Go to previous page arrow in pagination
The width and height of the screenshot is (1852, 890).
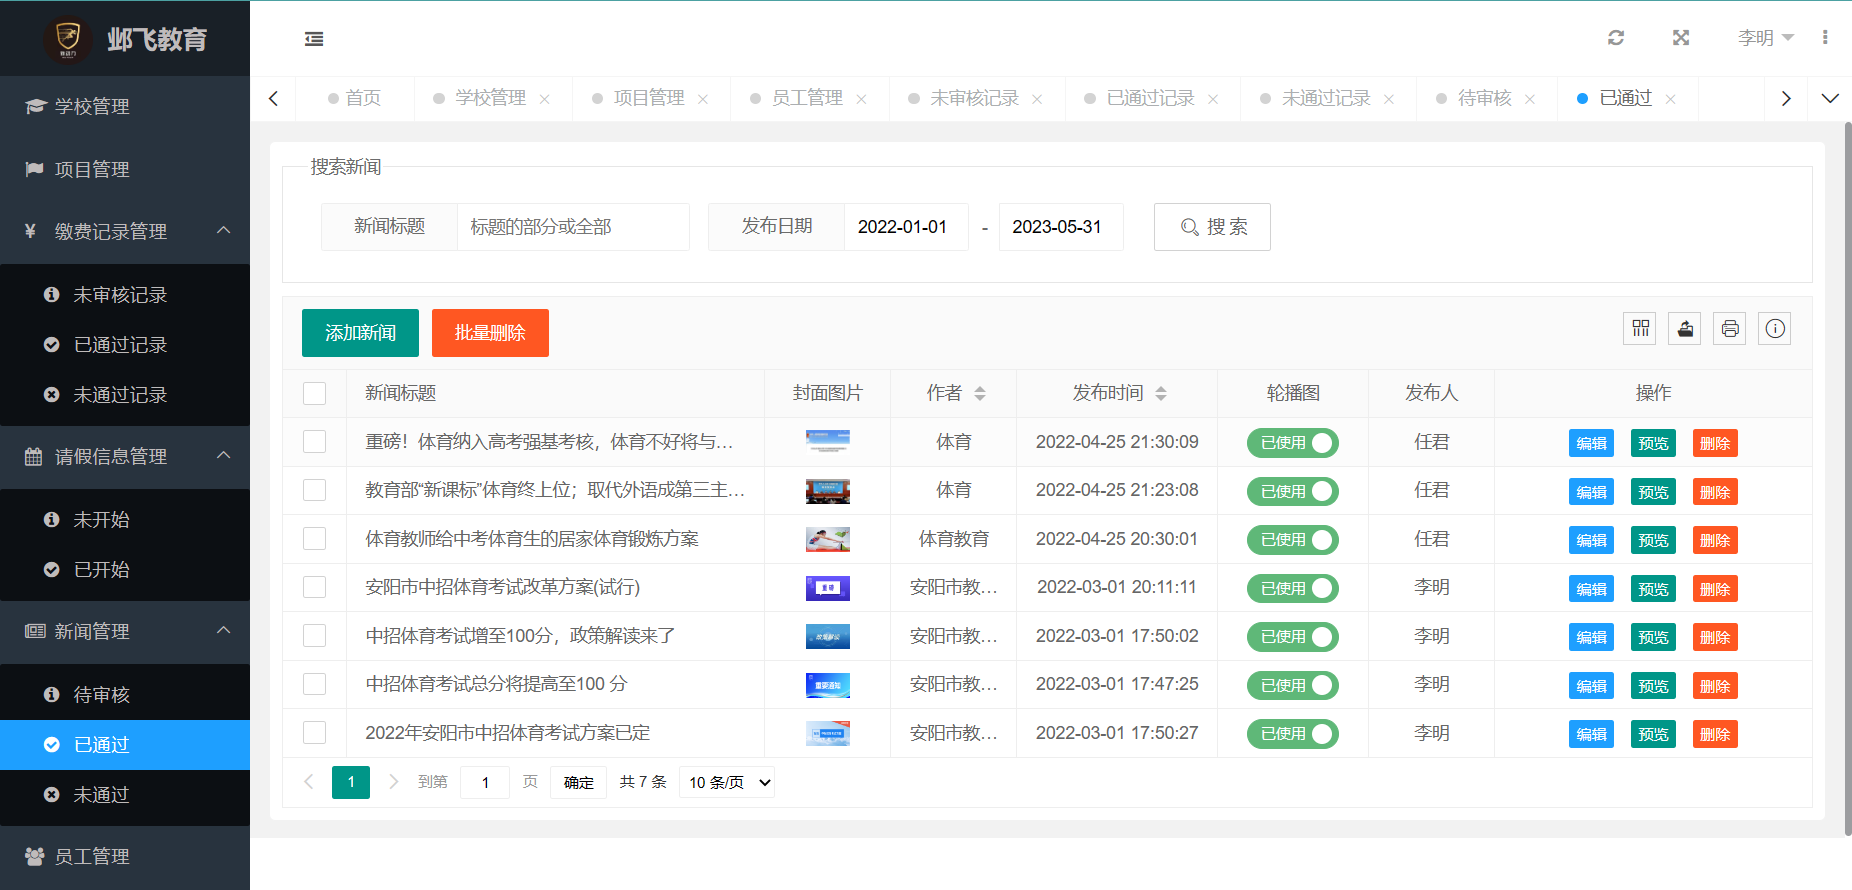(x=309, y=782)
